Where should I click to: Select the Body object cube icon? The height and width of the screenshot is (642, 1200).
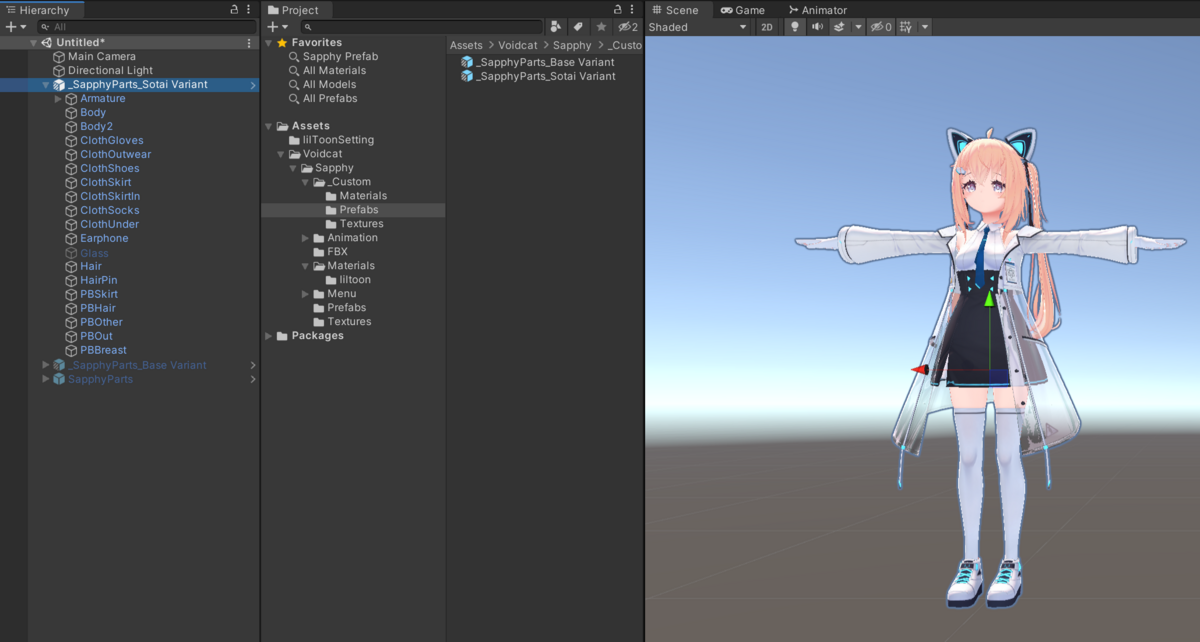[71, 113]
